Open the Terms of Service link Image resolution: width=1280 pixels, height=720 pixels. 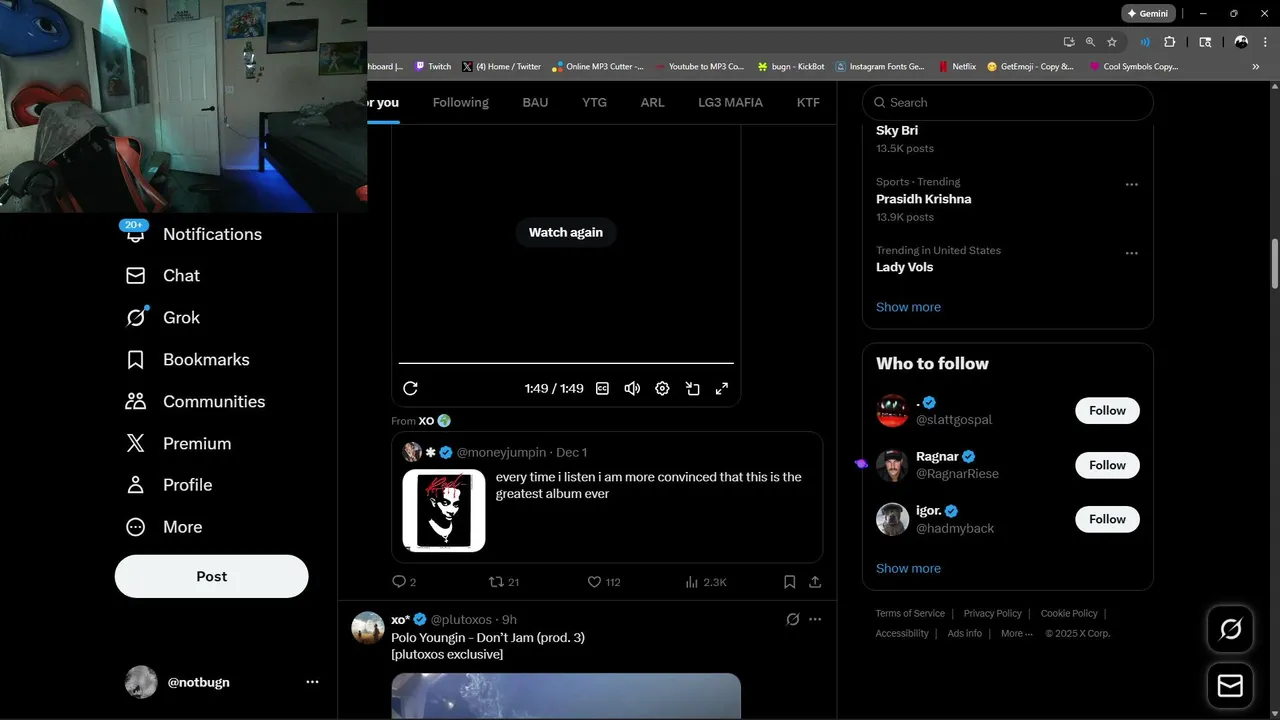[910, 613]
